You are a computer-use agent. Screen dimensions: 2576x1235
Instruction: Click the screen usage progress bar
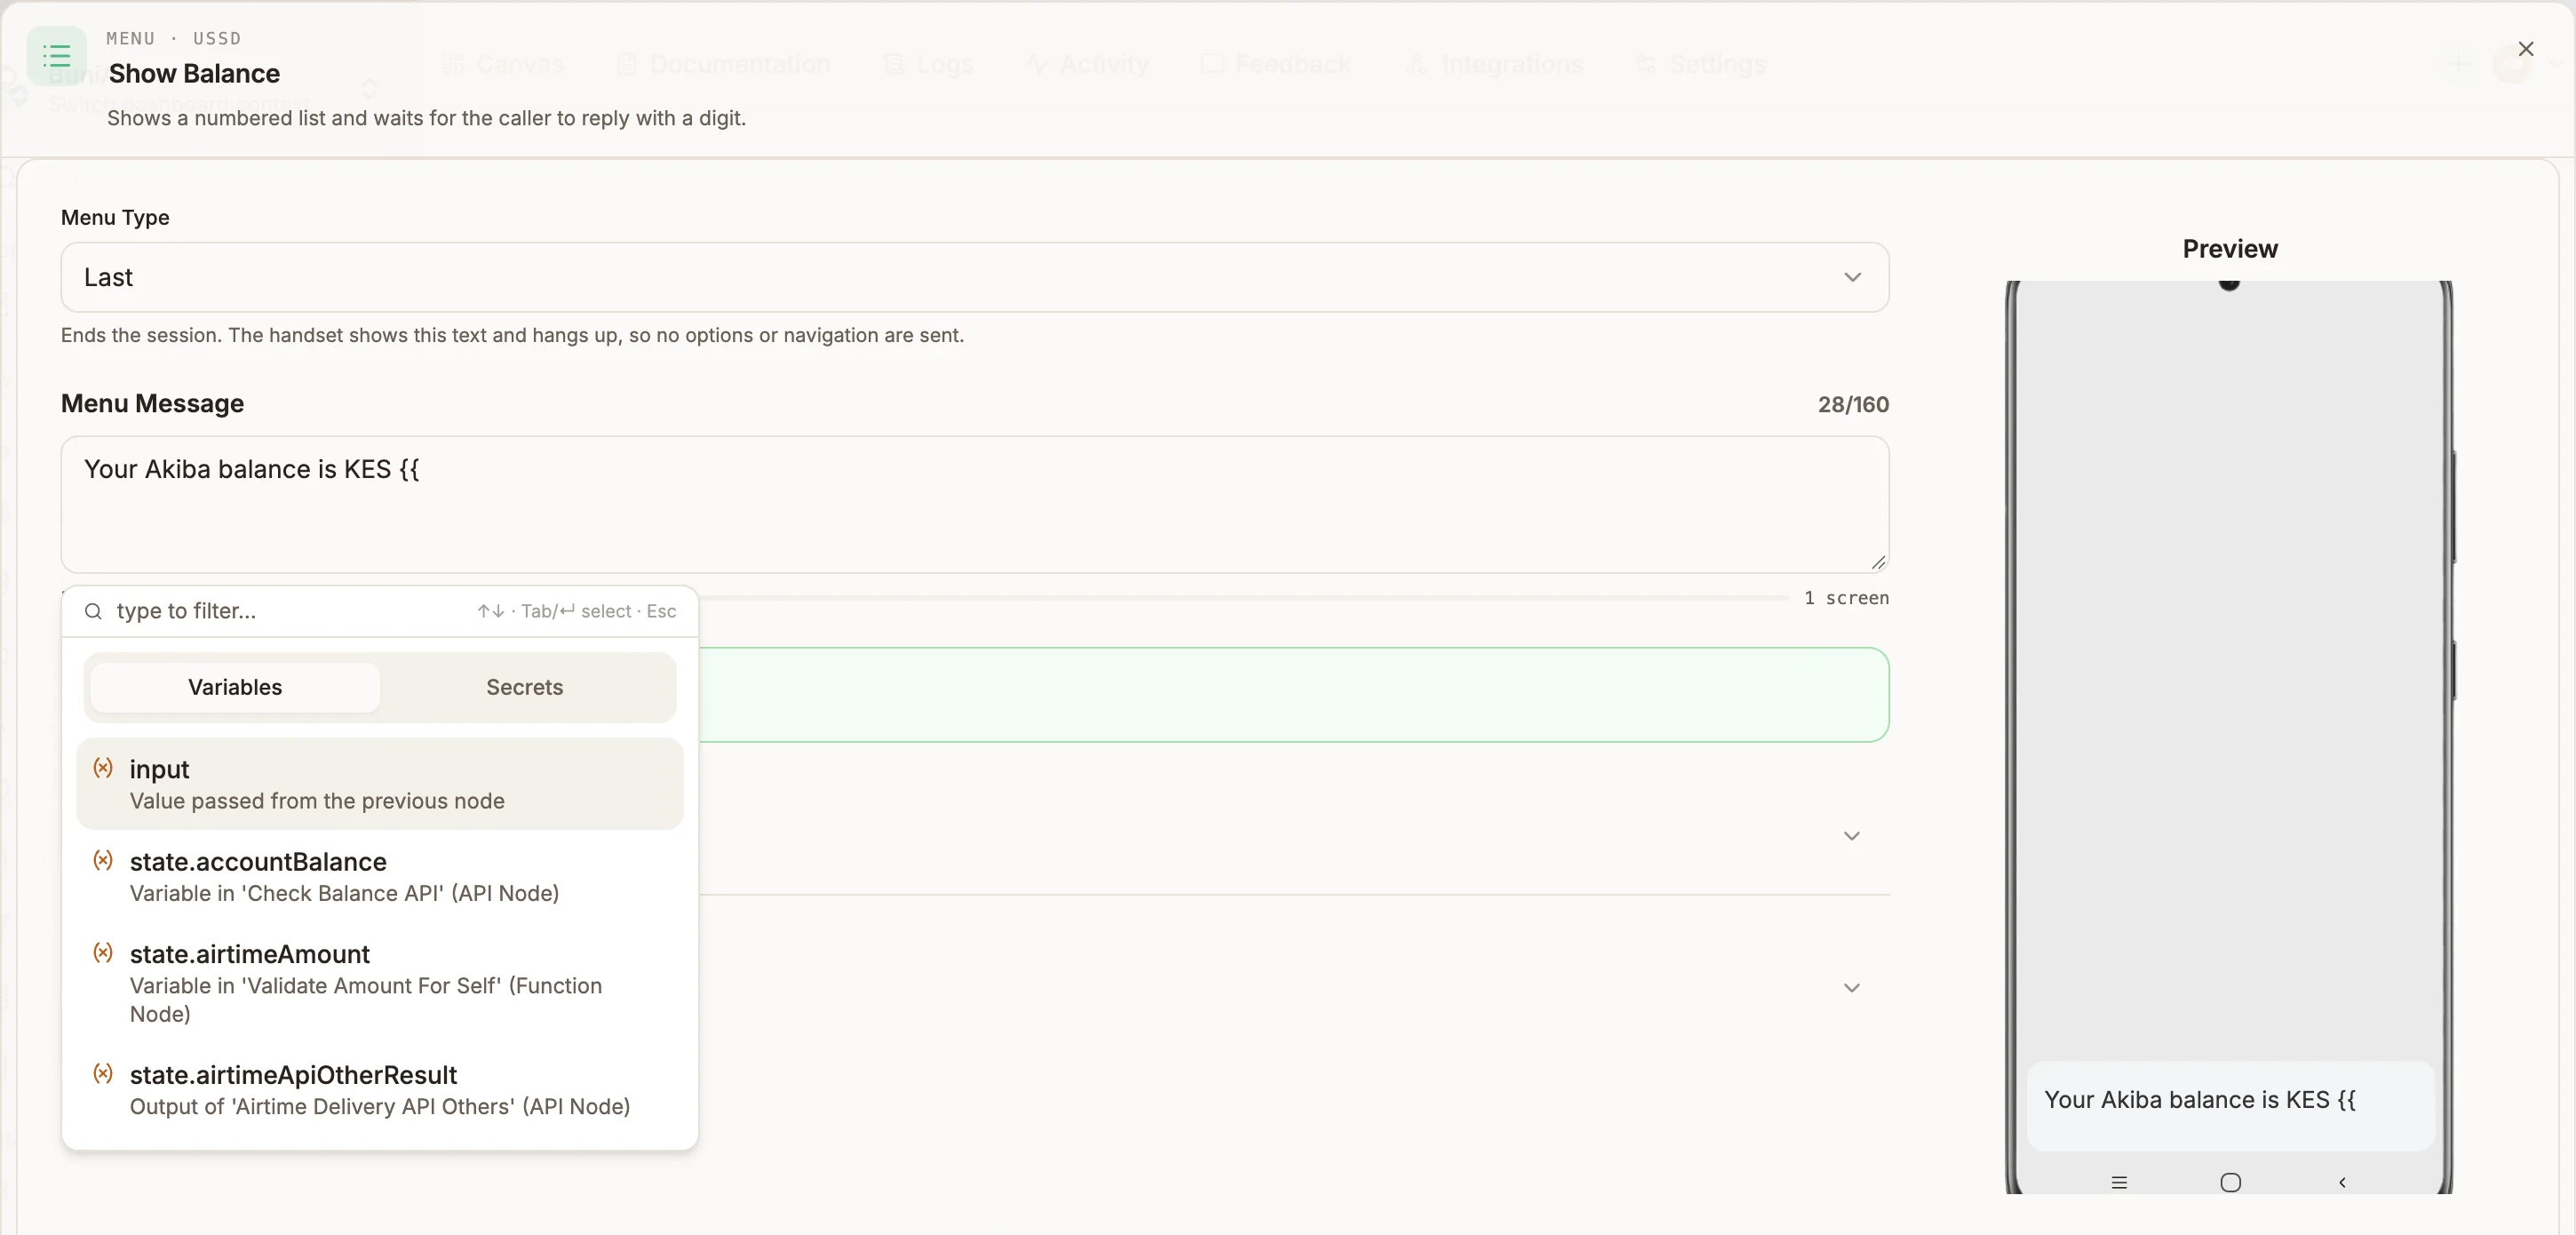pyautogui.click(x=1243, y=598)
